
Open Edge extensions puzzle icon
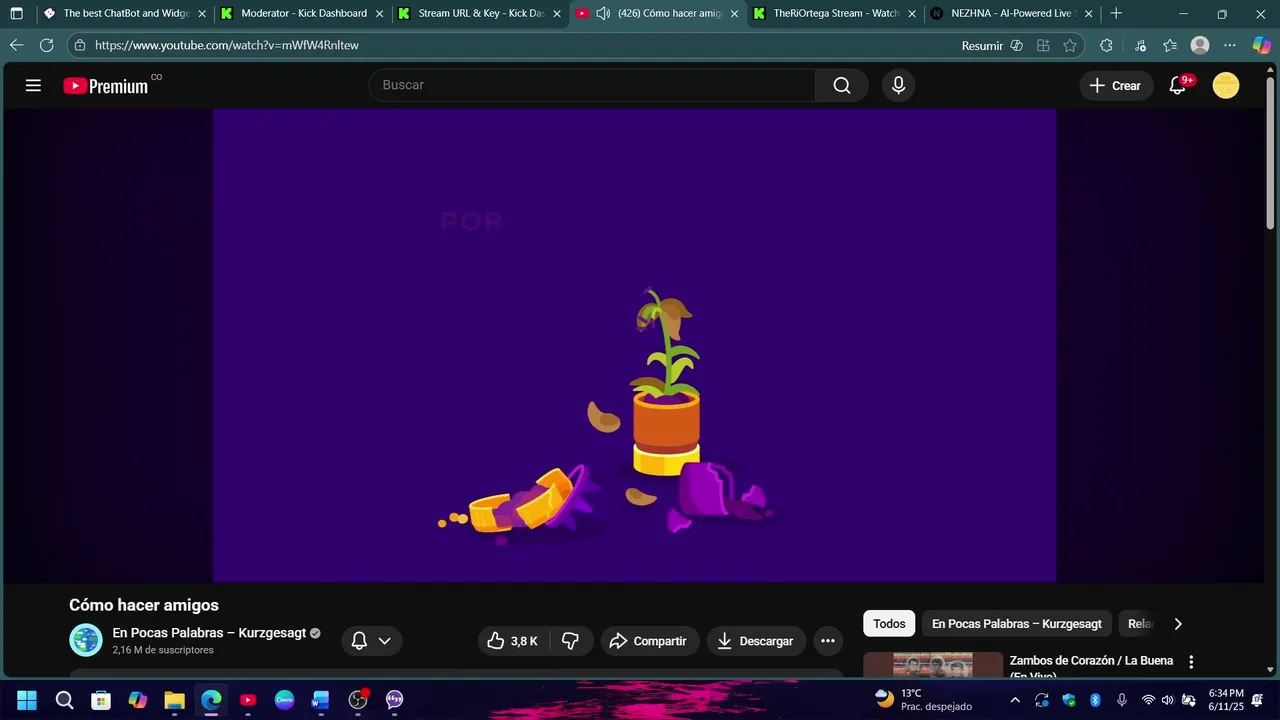(x=1105, y=45)
